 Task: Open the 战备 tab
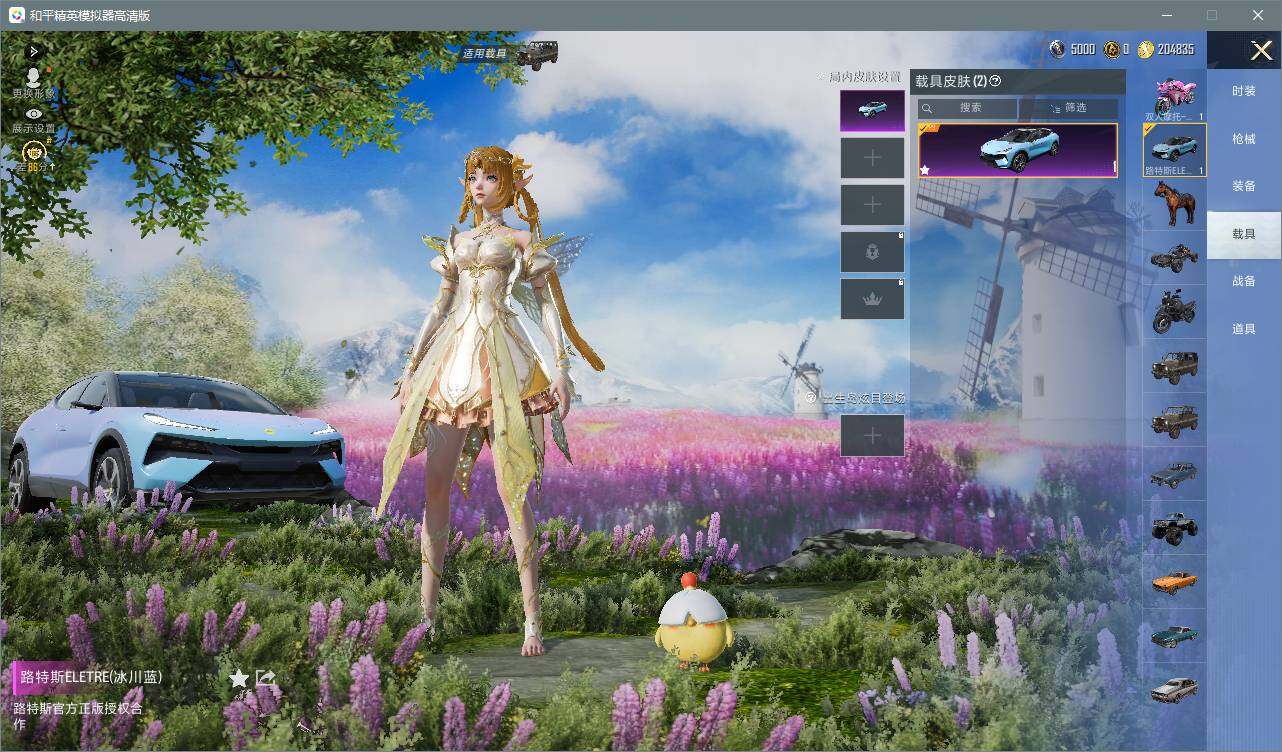click(1244, 281)
